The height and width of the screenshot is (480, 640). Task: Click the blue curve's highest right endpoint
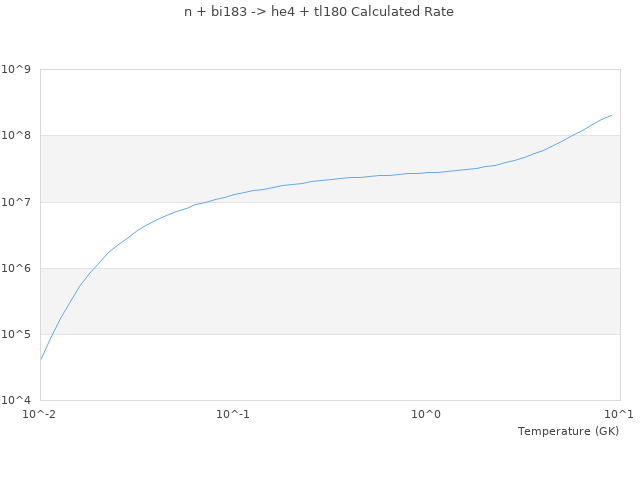[x=611, y=115]
